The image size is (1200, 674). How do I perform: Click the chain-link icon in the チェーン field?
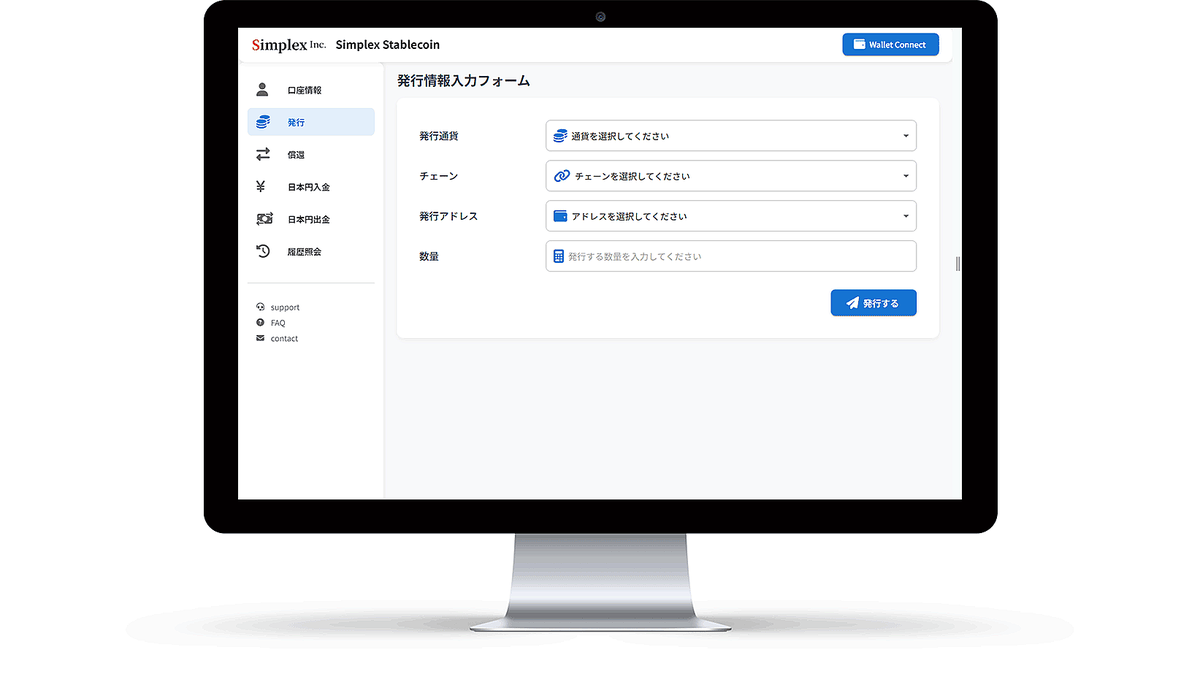[x=560, y=175]
